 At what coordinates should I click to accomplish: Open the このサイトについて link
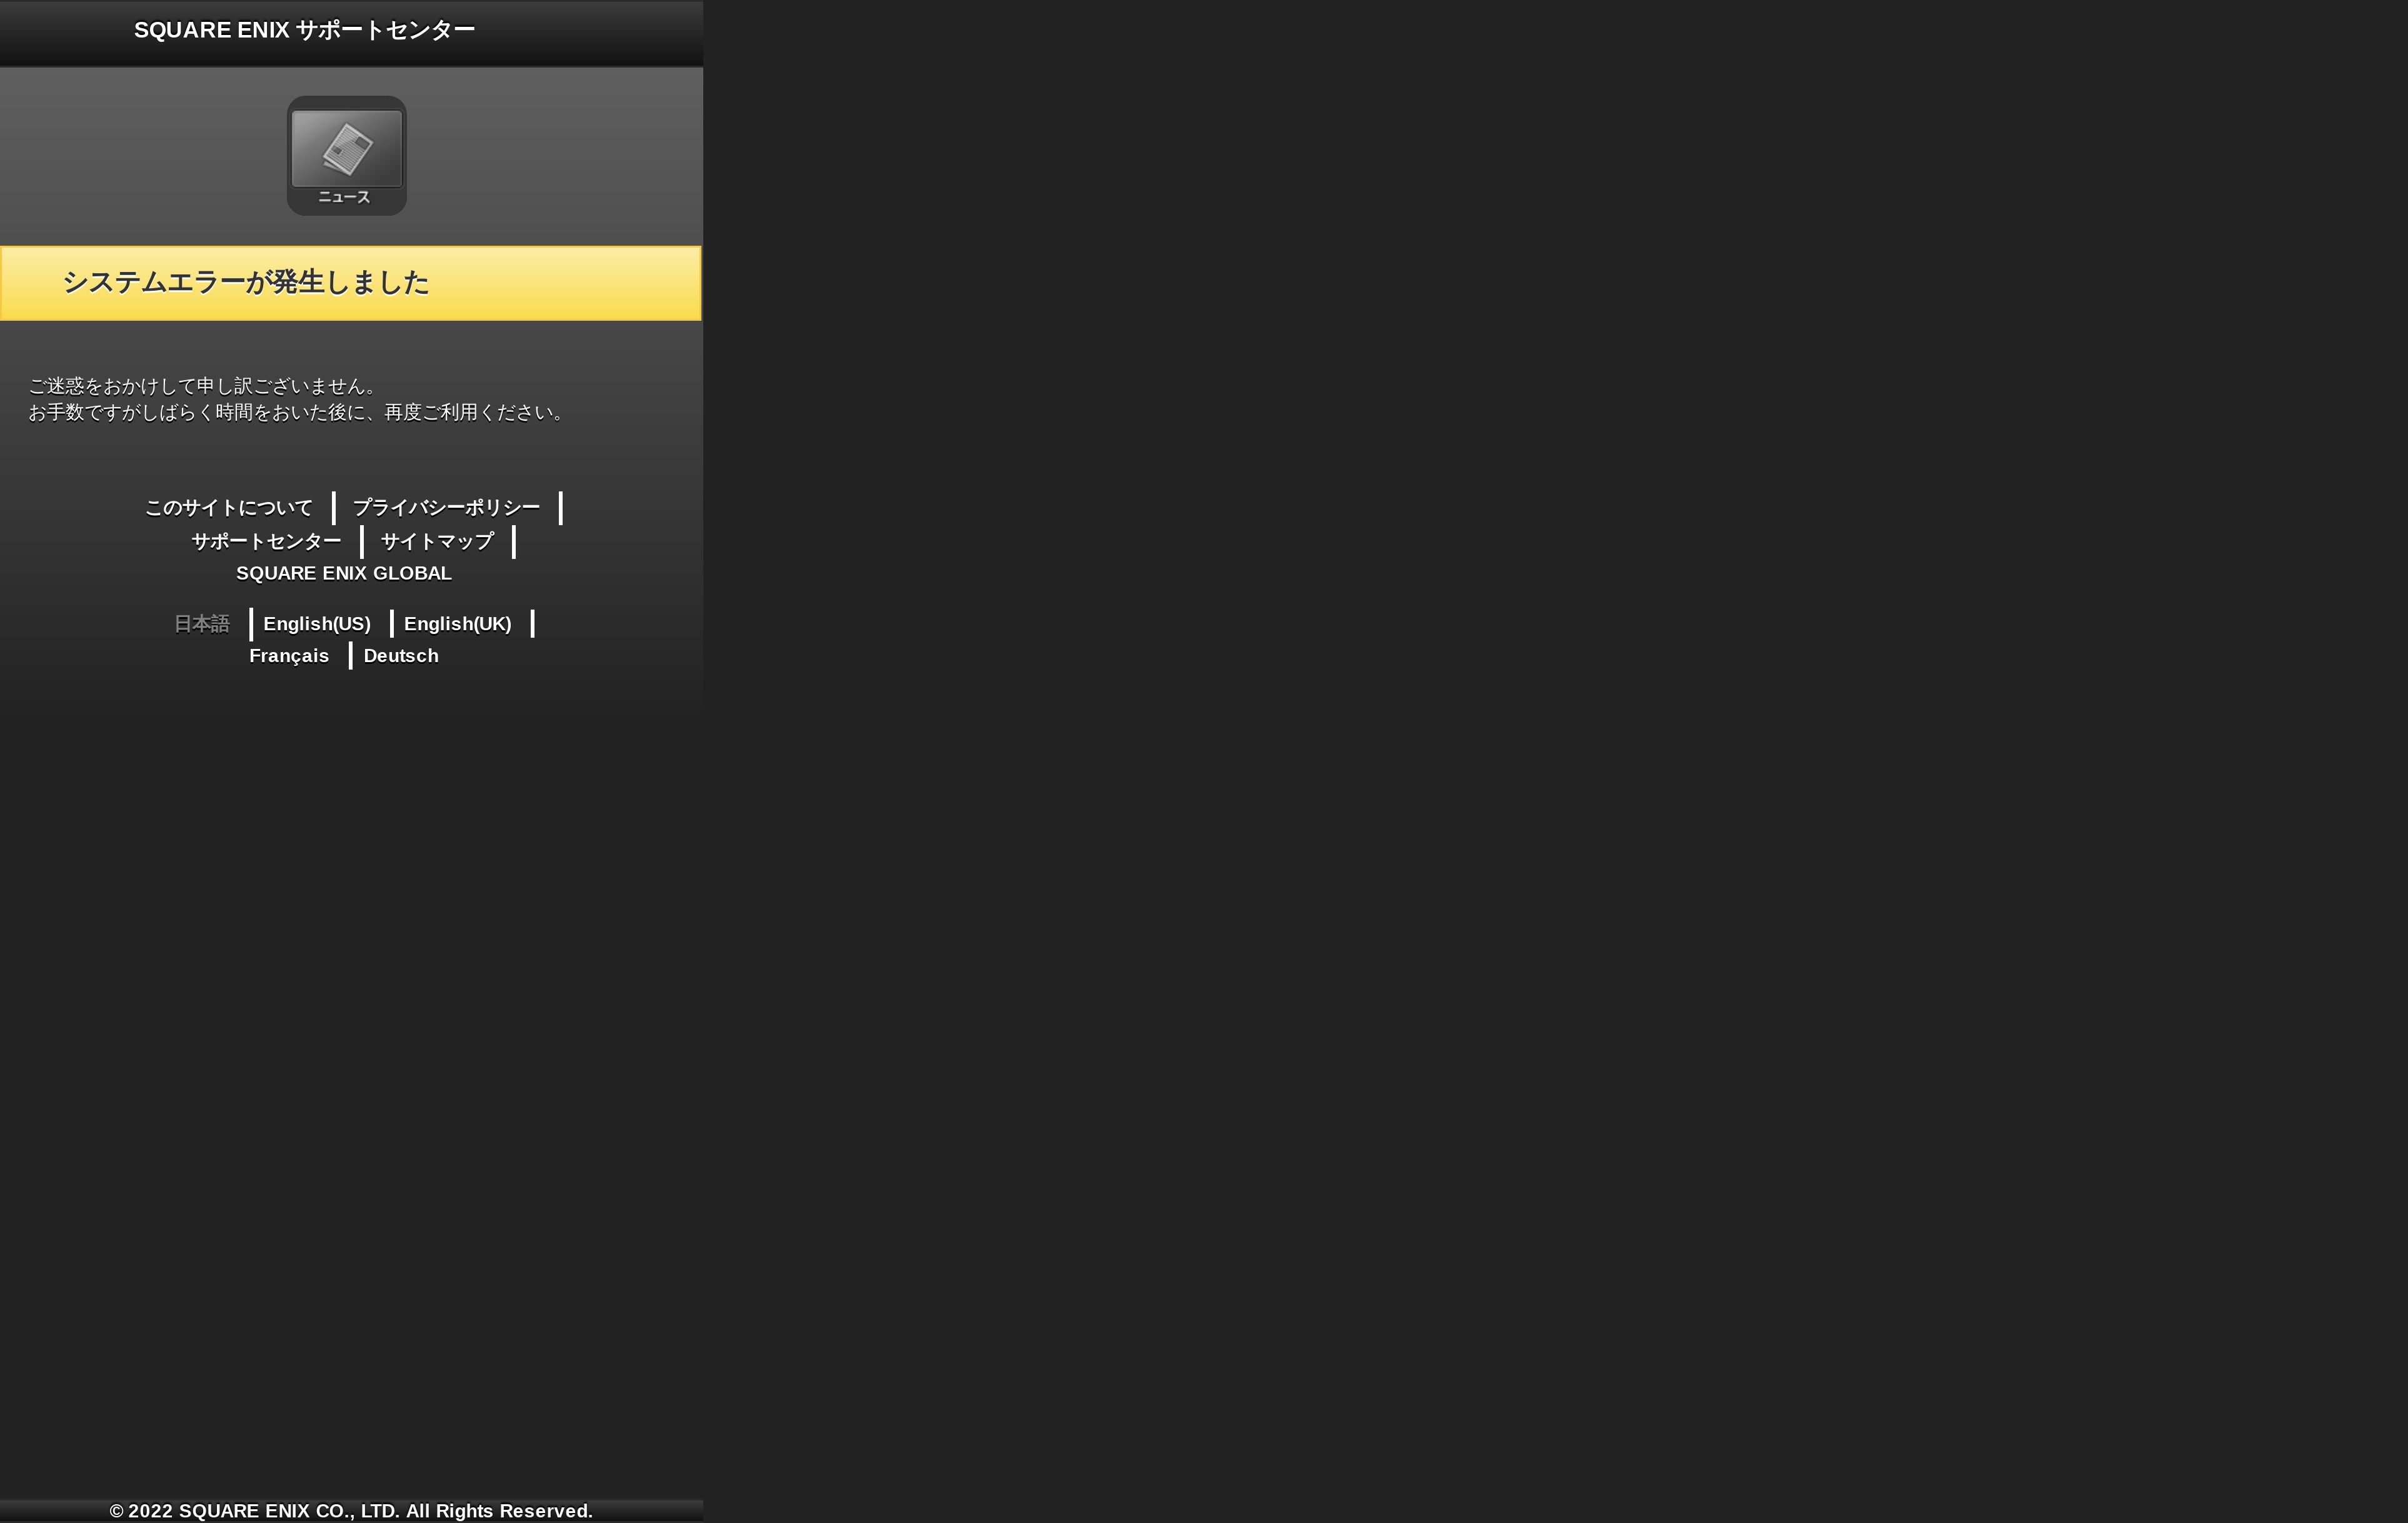tap(229, 508)
